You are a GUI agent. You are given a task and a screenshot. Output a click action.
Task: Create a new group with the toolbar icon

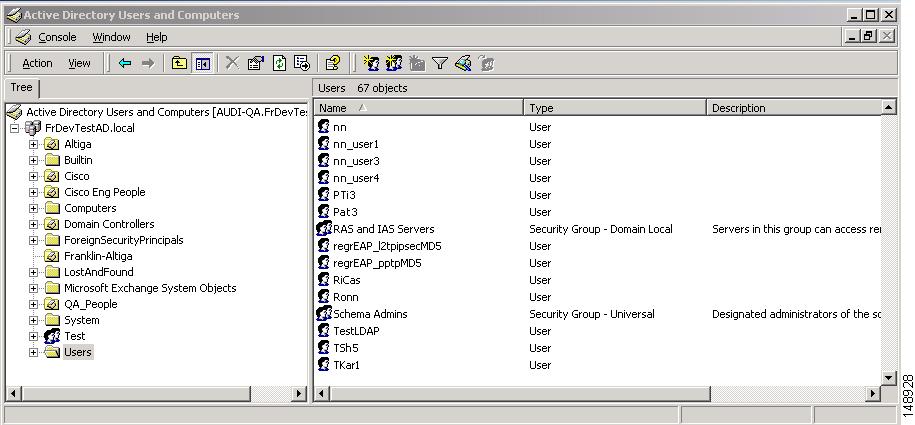[394, 63]
